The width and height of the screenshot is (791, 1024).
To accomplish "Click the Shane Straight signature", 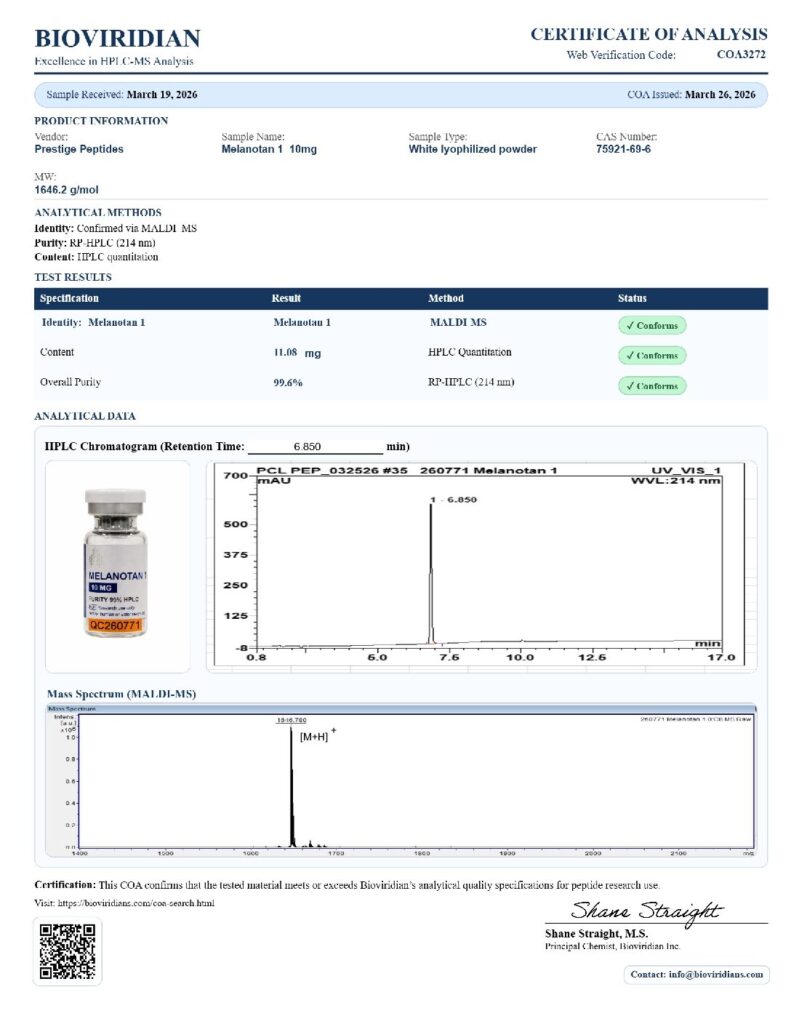I will tap(646, 910).
